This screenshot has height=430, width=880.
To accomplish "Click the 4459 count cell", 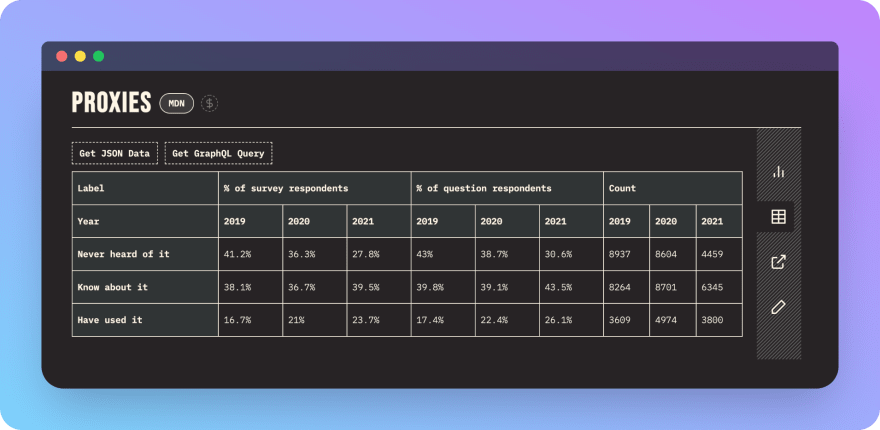I will [x=719, y=254].
